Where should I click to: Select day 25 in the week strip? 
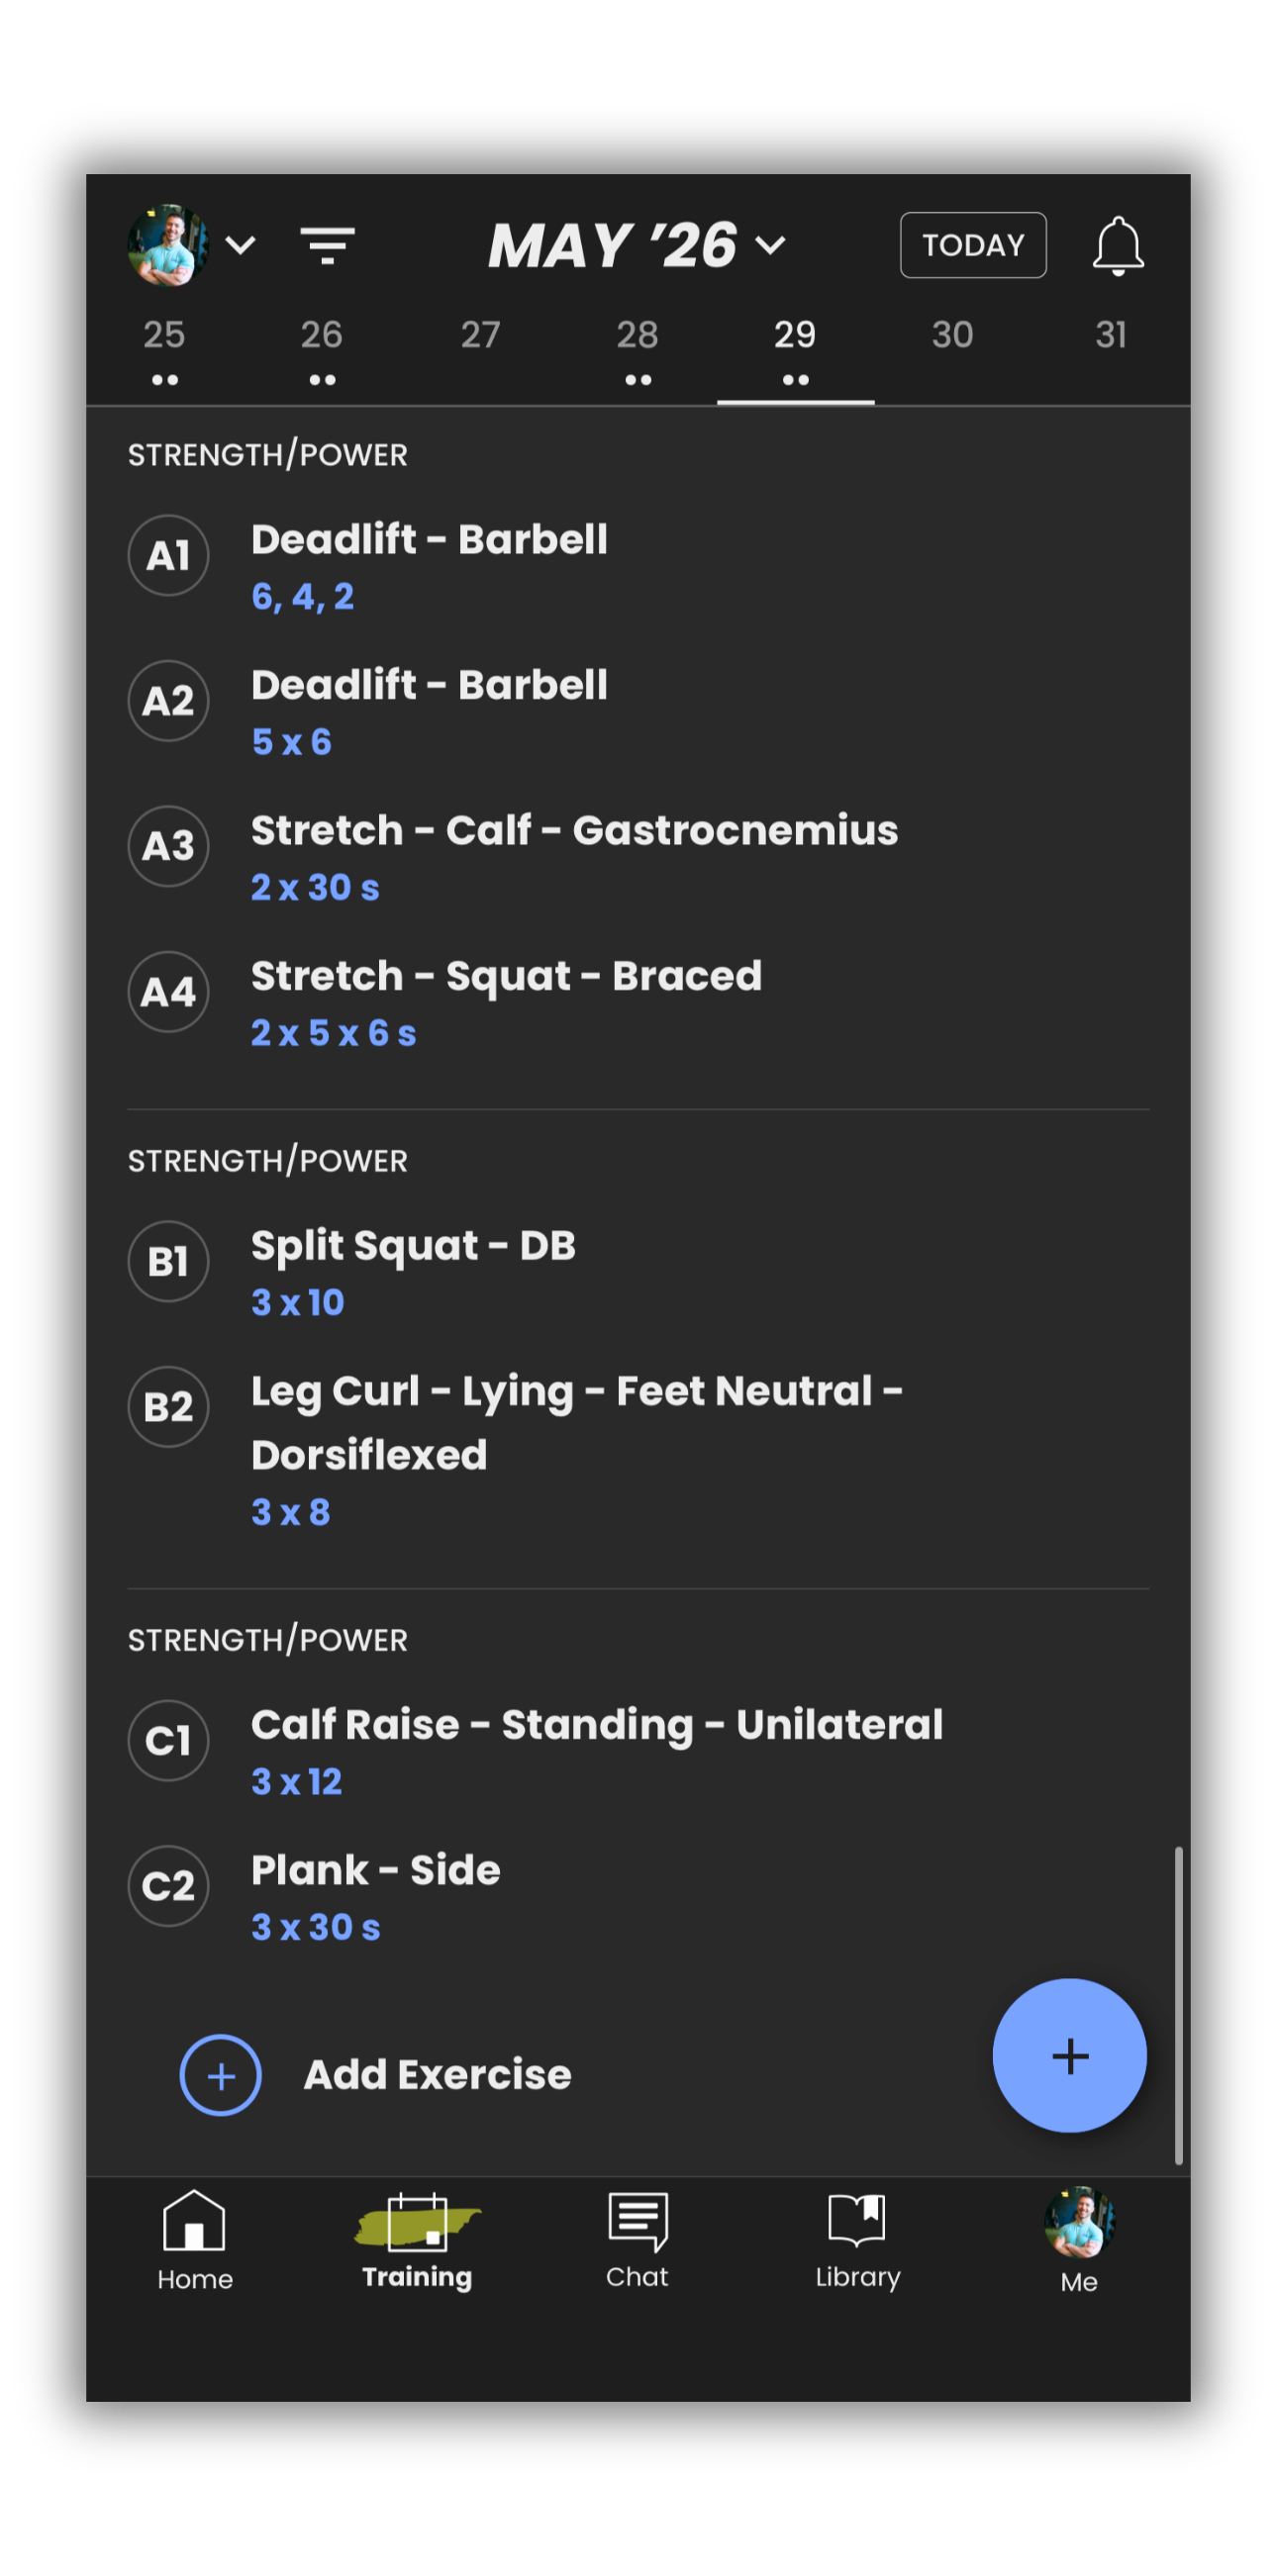[x=164, y=349]
